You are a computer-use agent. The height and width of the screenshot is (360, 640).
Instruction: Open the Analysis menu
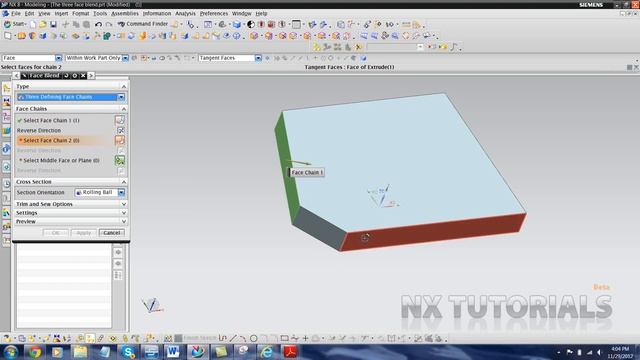point(185,13)
